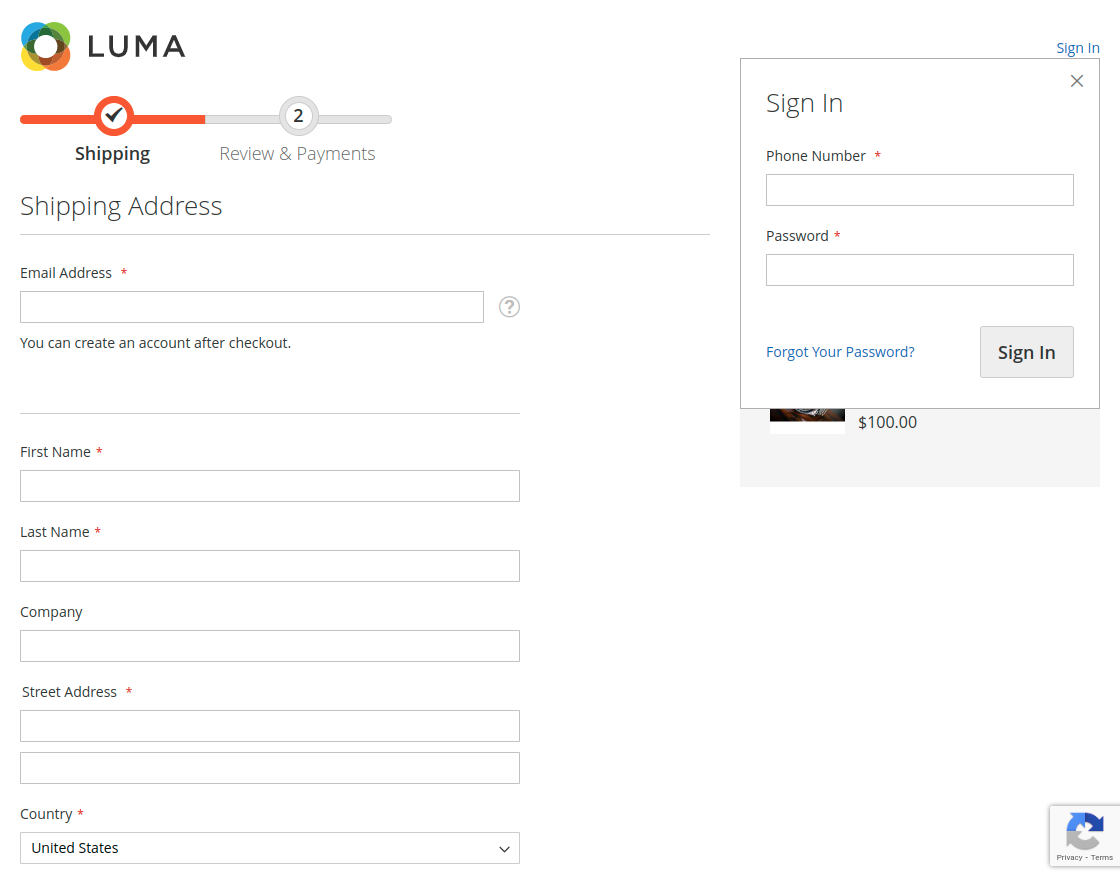Click the Luma logo
Screen dimensions: 1120x880
pos(100,46)
